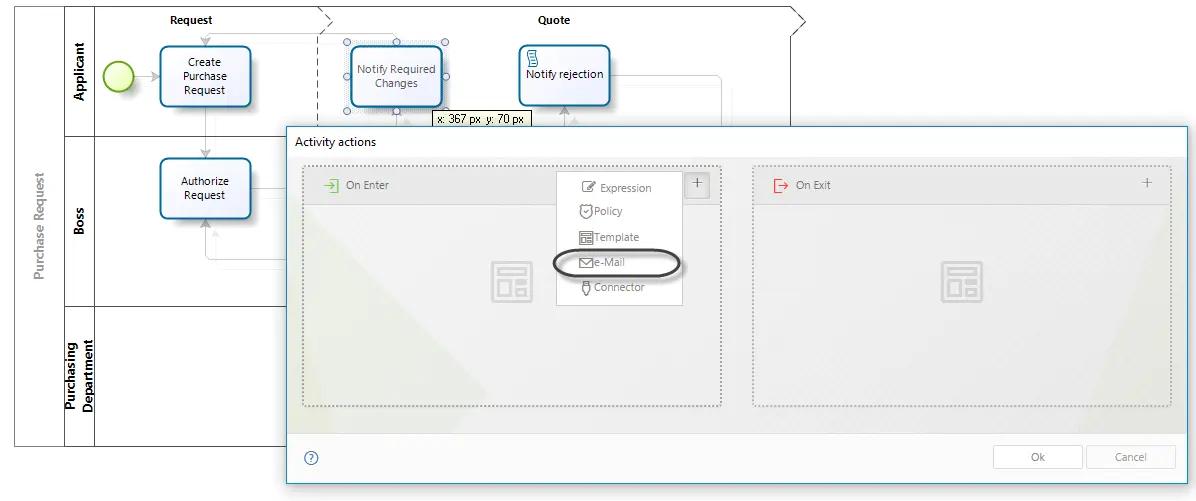Click the e-Mail envelope icon
The width and height of the screenshot is (1196, 501).
[x=586, y=263]
